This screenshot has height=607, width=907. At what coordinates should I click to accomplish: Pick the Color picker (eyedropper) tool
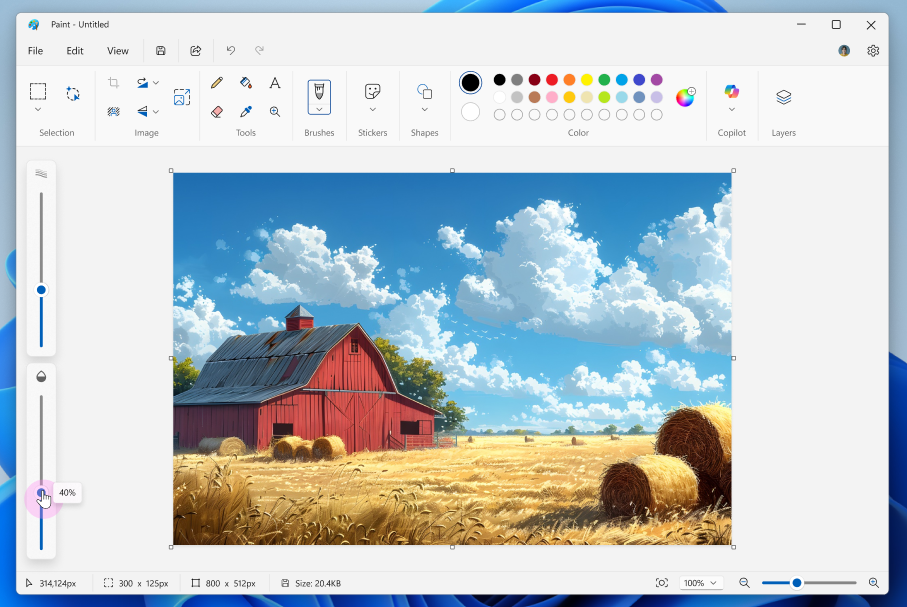(x=246, y=111)
